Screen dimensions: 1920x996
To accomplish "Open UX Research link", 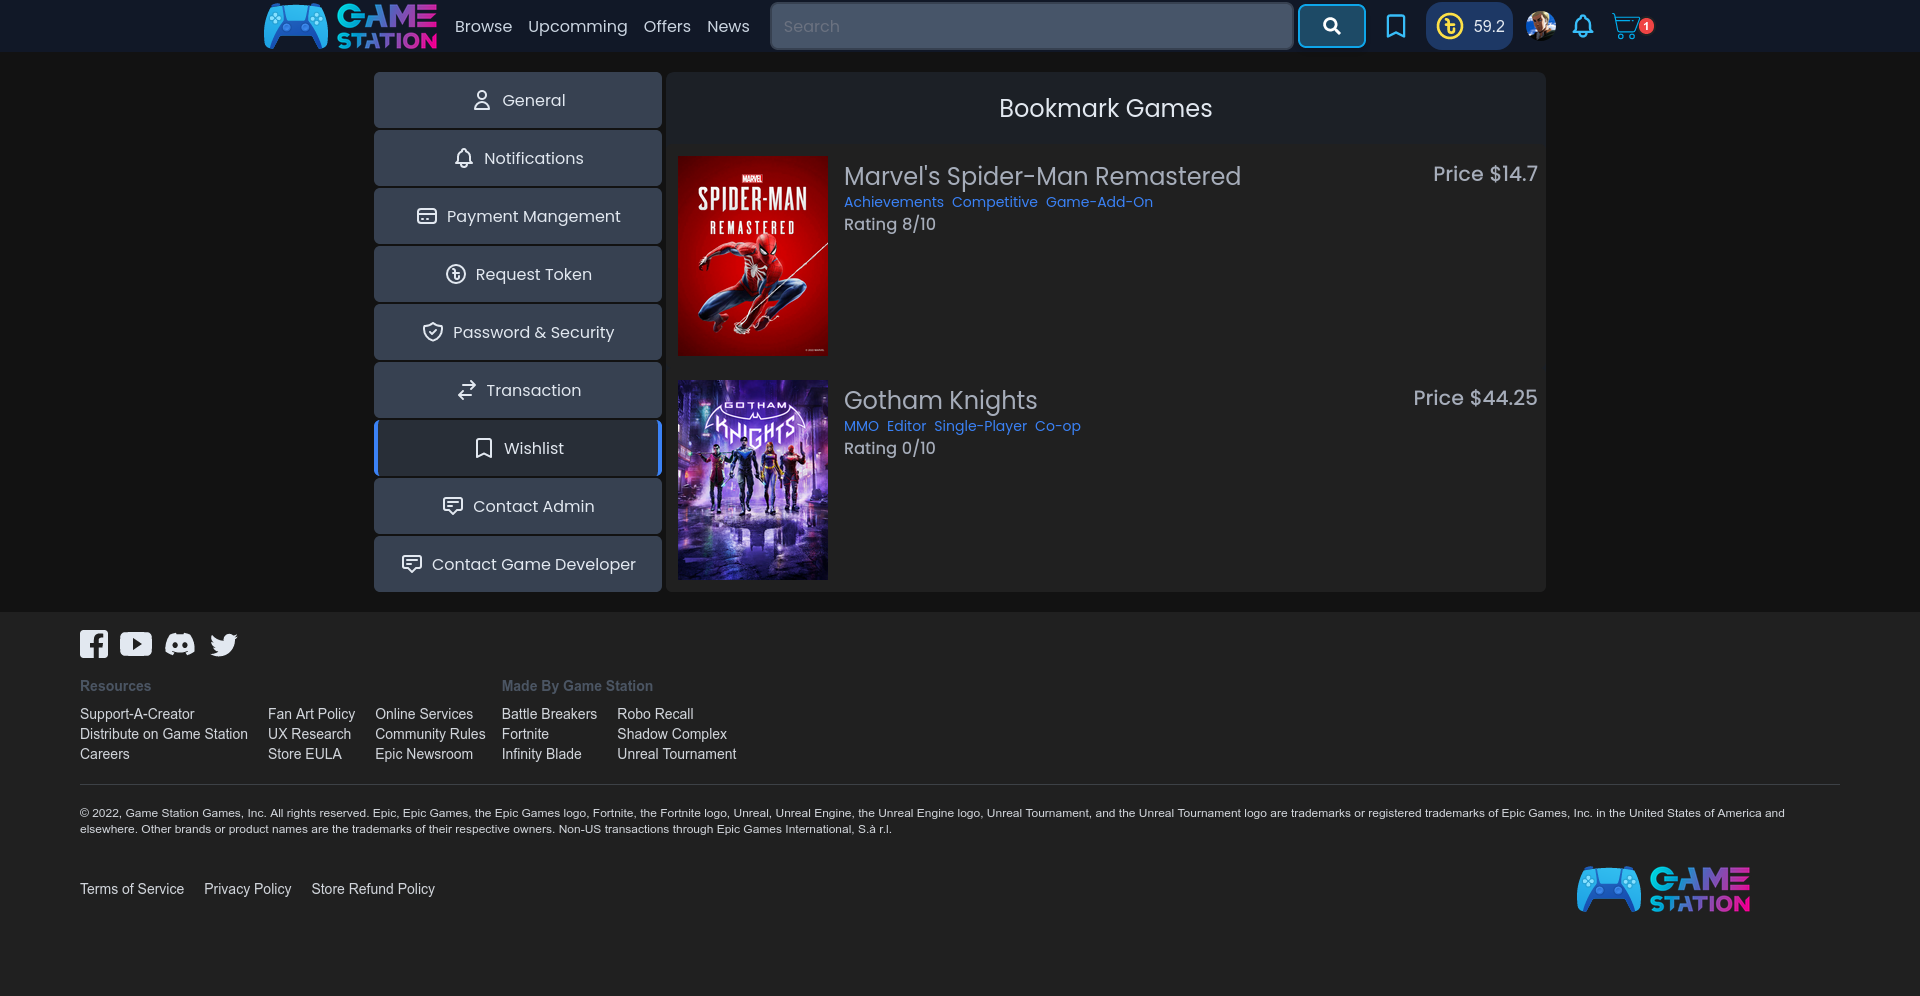I will (x=309, y=734).
